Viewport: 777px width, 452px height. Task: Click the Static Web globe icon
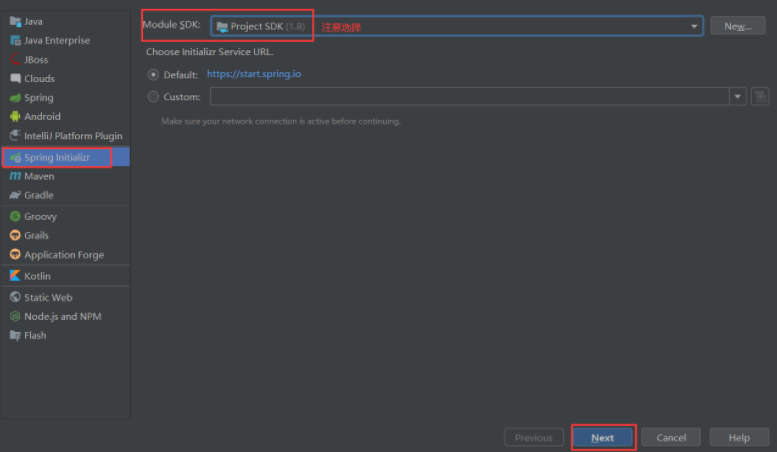[15, 297]
